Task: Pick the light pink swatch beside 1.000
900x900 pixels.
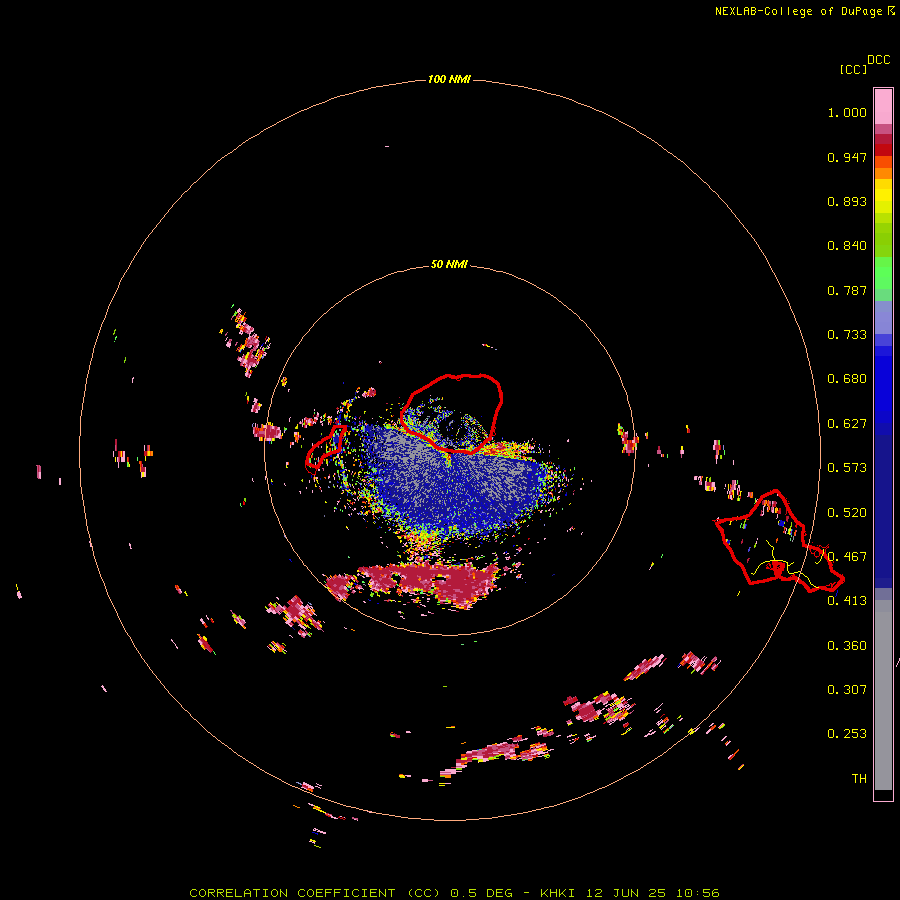Action: 883,107
